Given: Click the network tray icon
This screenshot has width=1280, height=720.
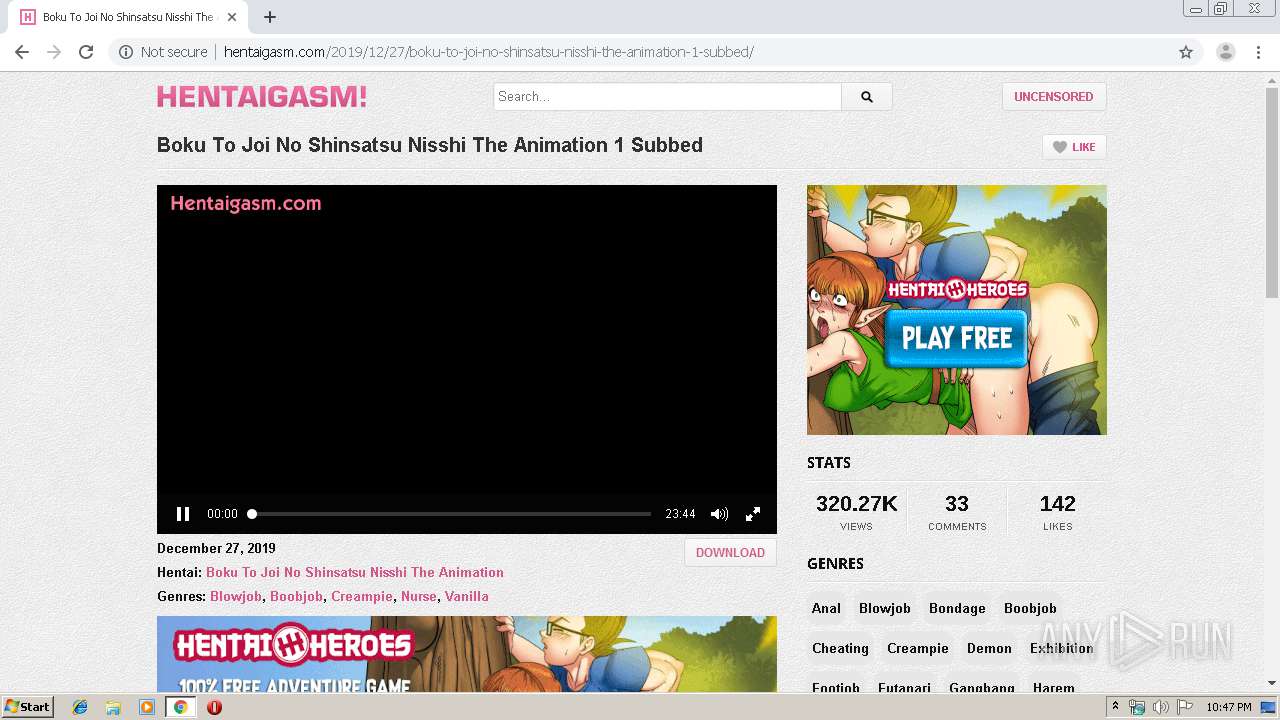Looking at the screenshot, I should 1137,707.
